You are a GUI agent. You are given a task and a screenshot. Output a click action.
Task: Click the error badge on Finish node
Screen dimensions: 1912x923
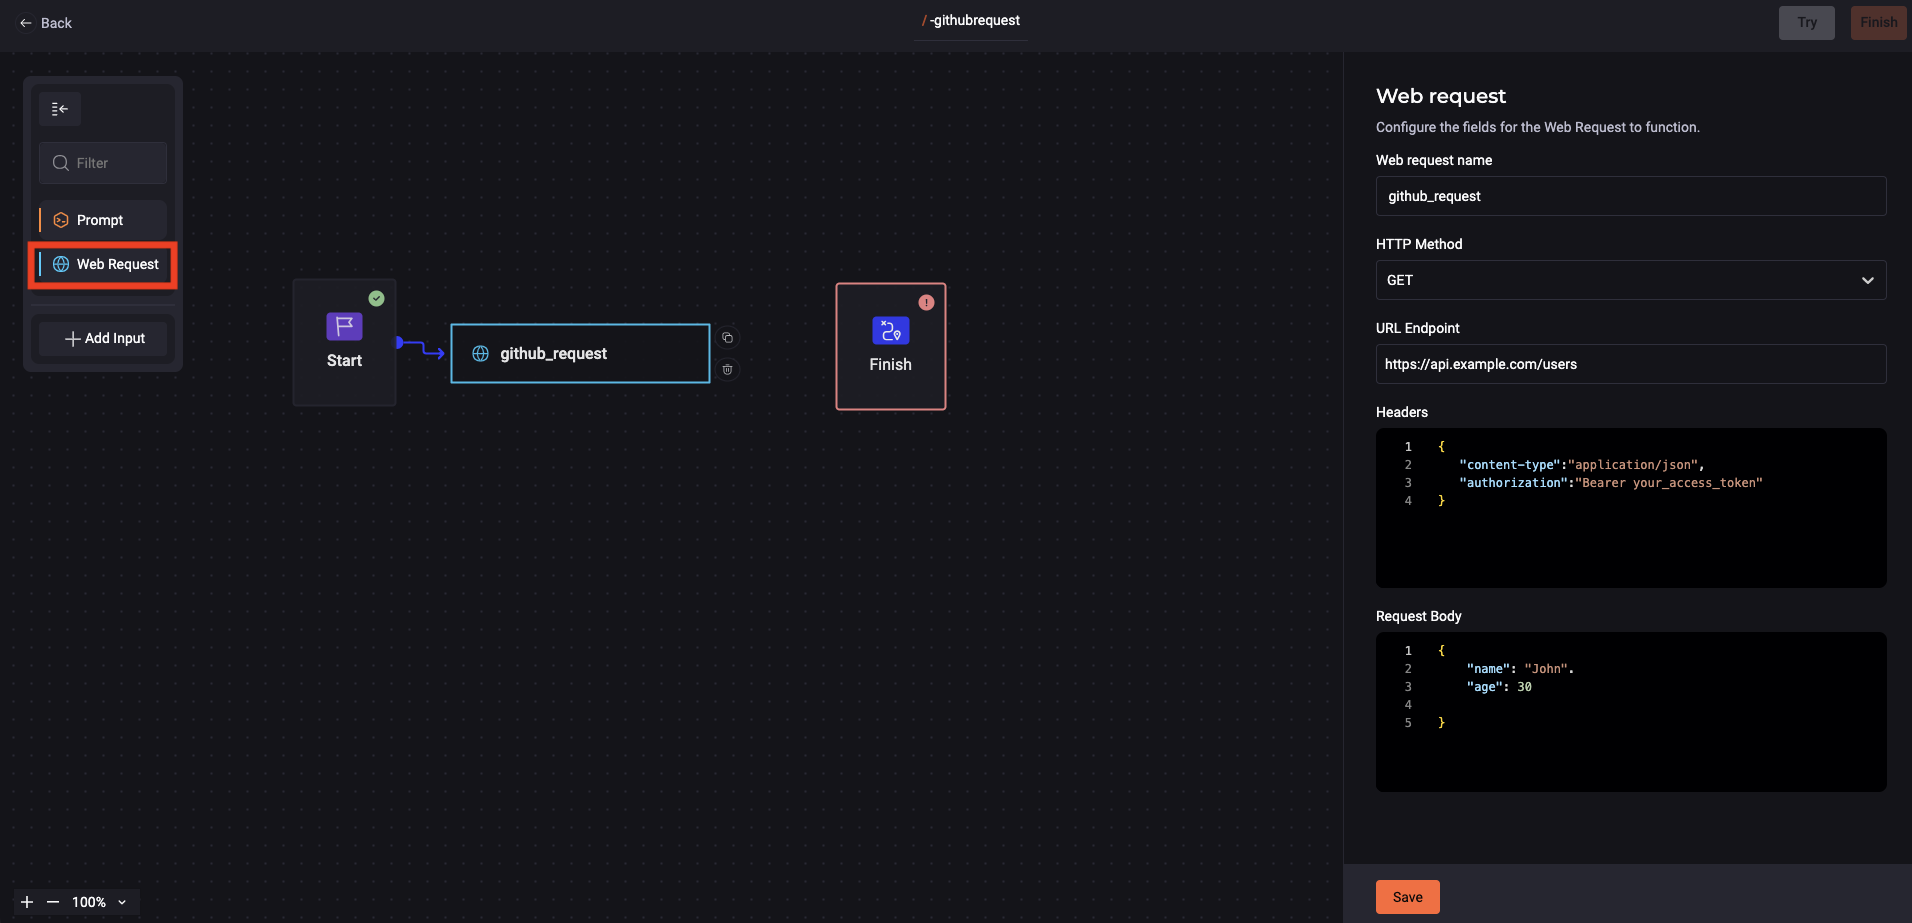pos(926,302)
